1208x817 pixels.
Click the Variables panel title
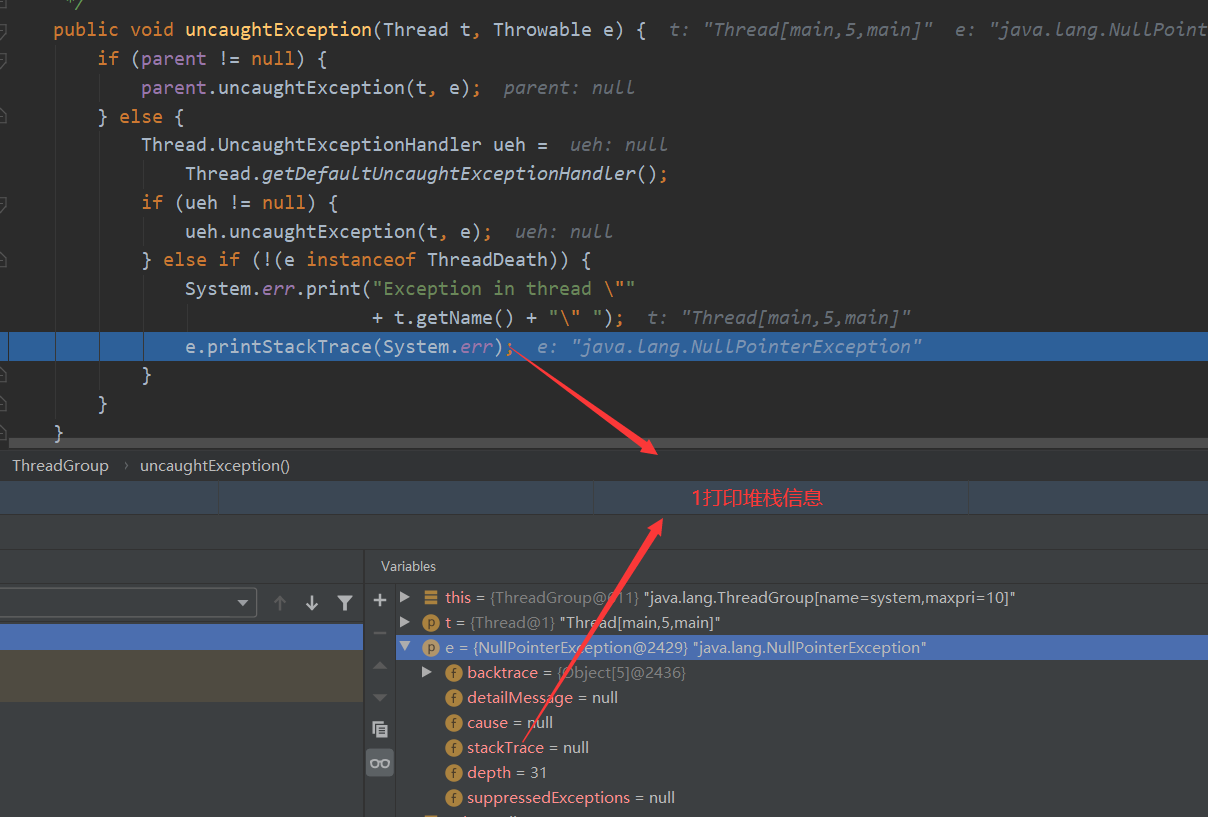click(408, 566)
